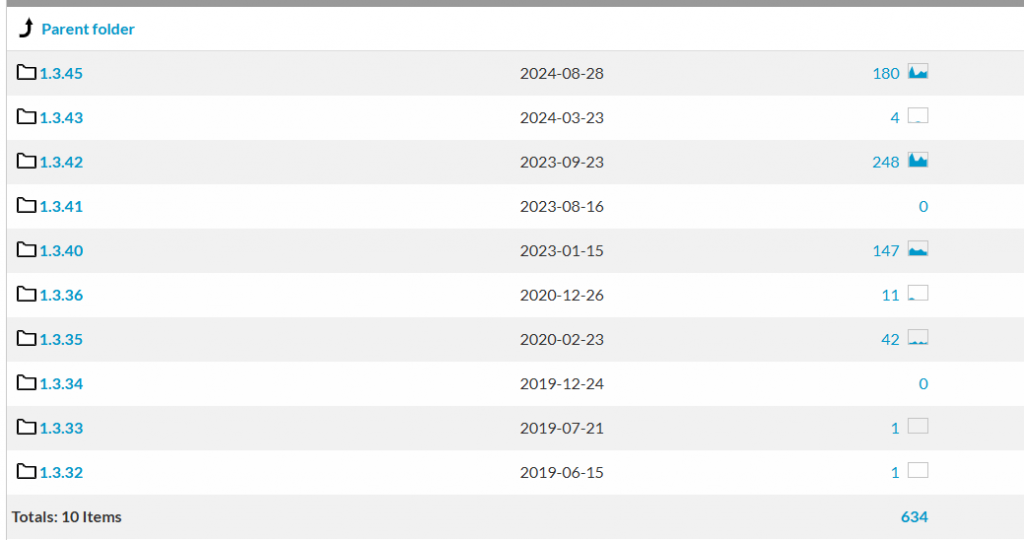Click the stats chart icon for 1.3.33
Image resolution: width=1024 pixels, height=540 pixels.
click(918, 426)
